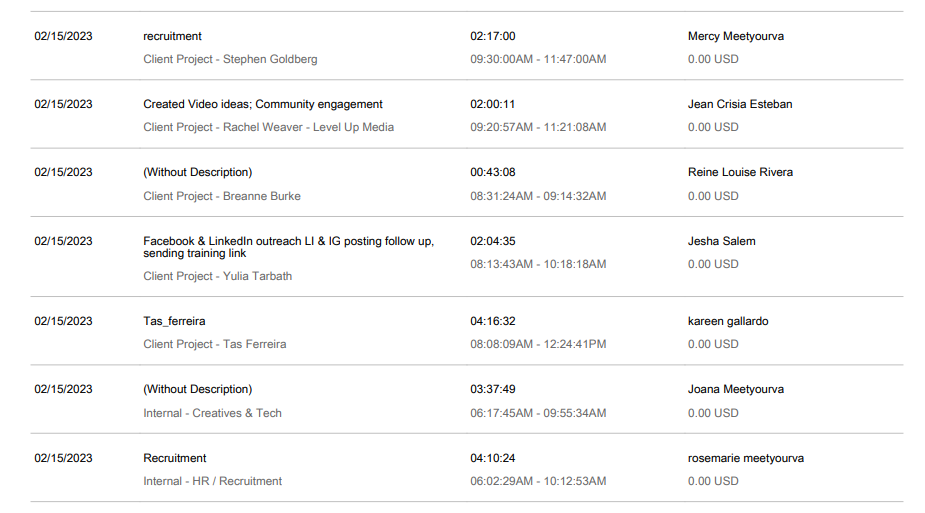Screen dimensions: 925x513
Task: Click Jean Crisia Esteban name
Action: [740, 104]
